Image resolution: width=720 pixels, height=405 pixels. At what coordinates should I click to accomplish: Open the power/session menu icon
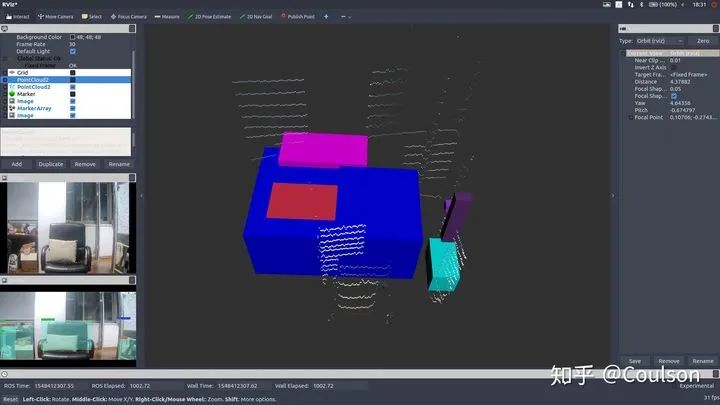[714, 5]
